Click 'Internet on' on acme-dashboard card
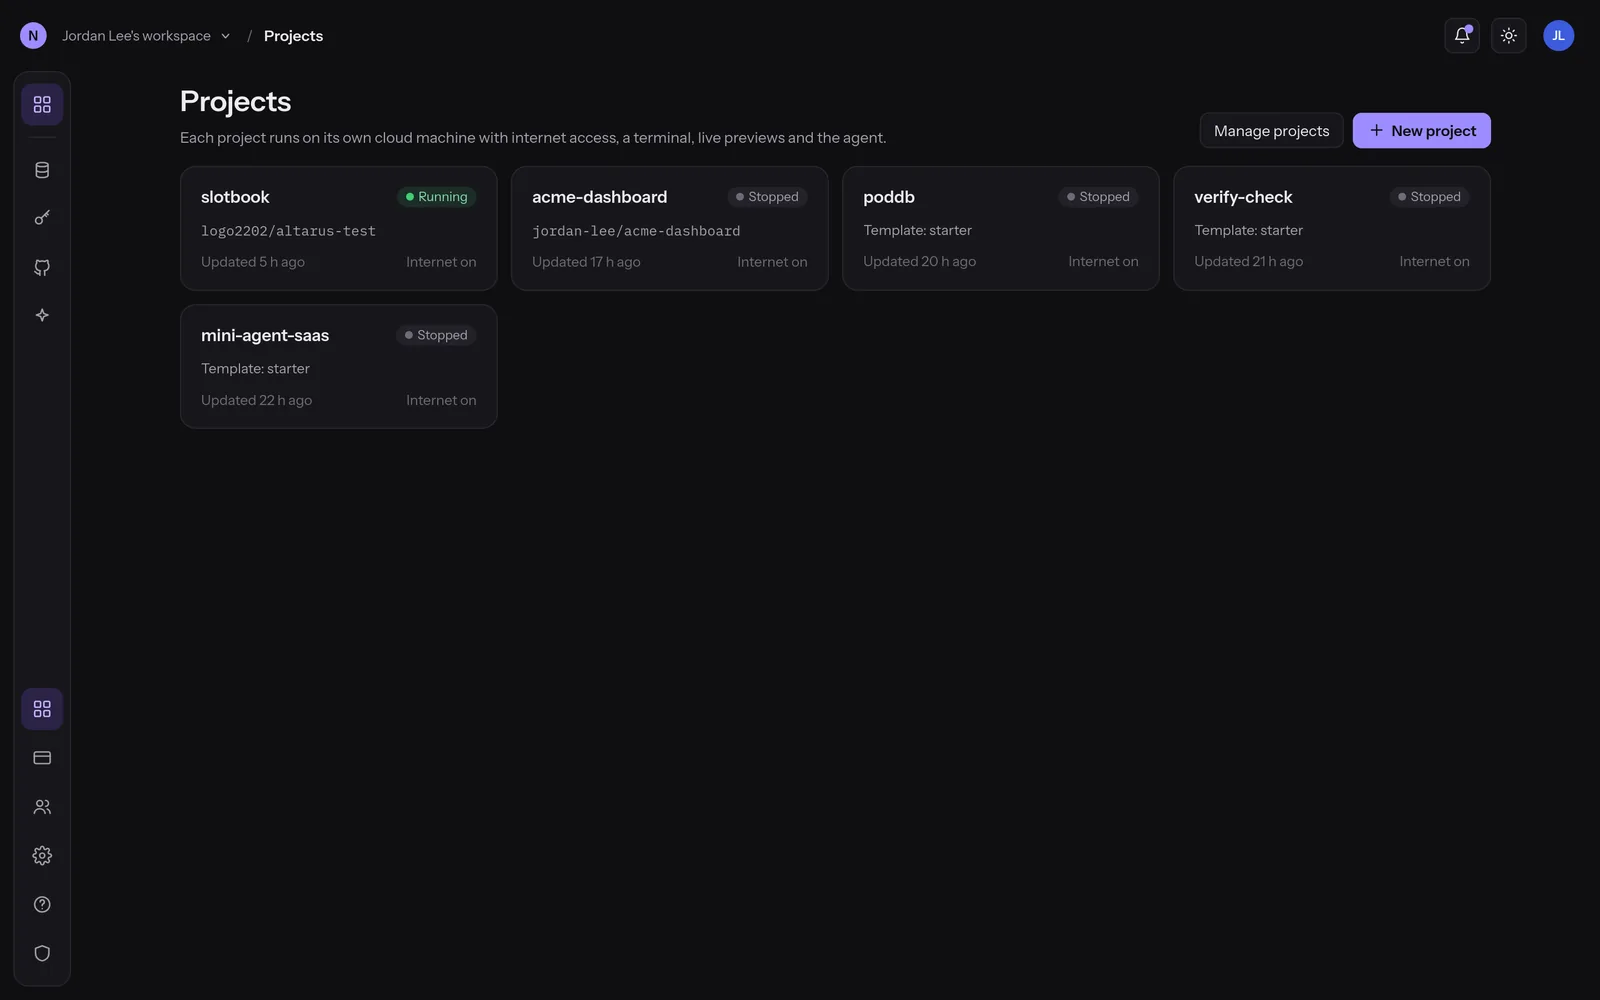 pyautogui.click(x=772, y=262)
